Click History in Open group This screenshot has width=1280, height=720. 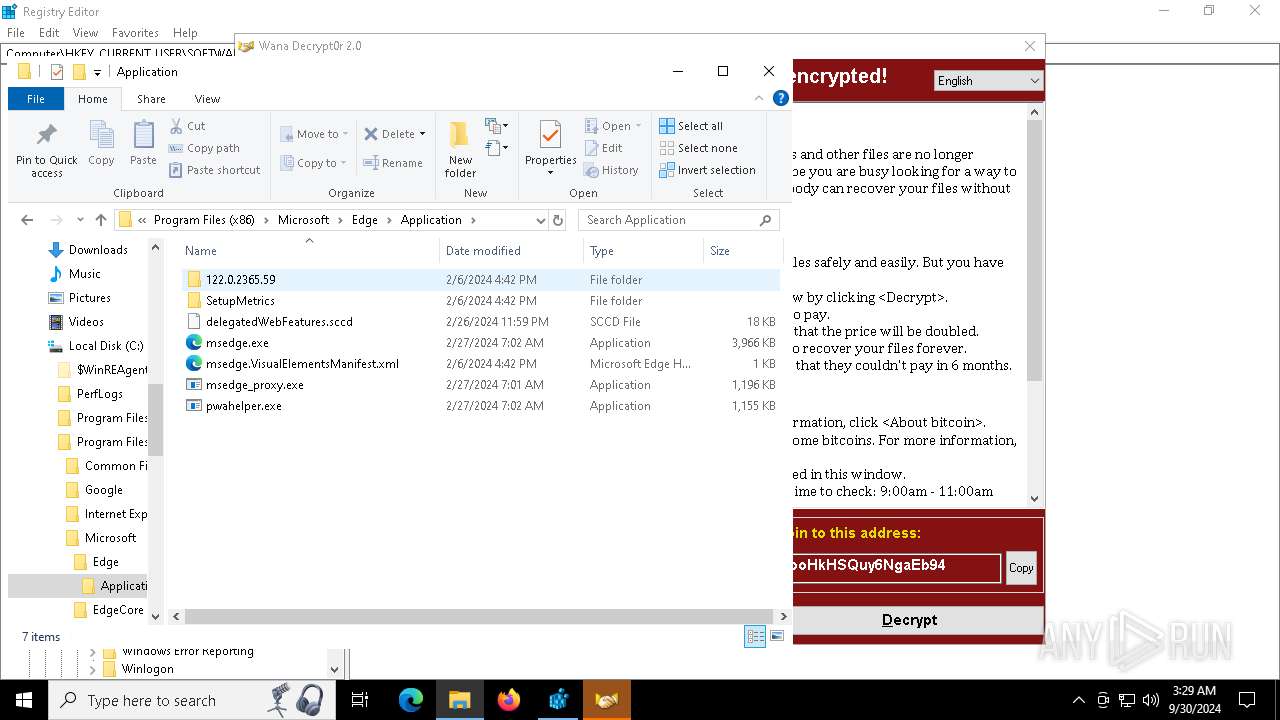pos(611,170)
